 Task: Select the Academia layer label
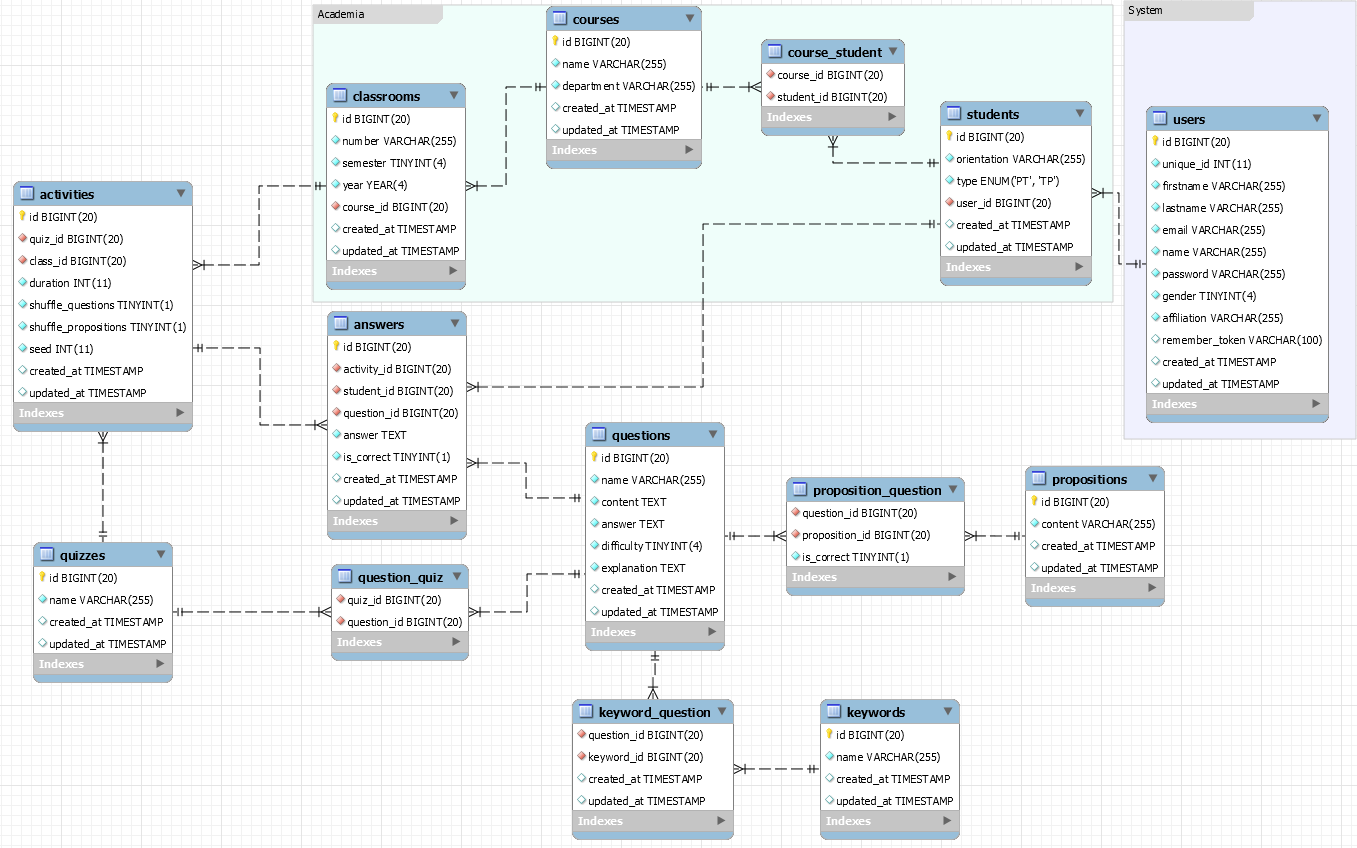tap(341, 14)
